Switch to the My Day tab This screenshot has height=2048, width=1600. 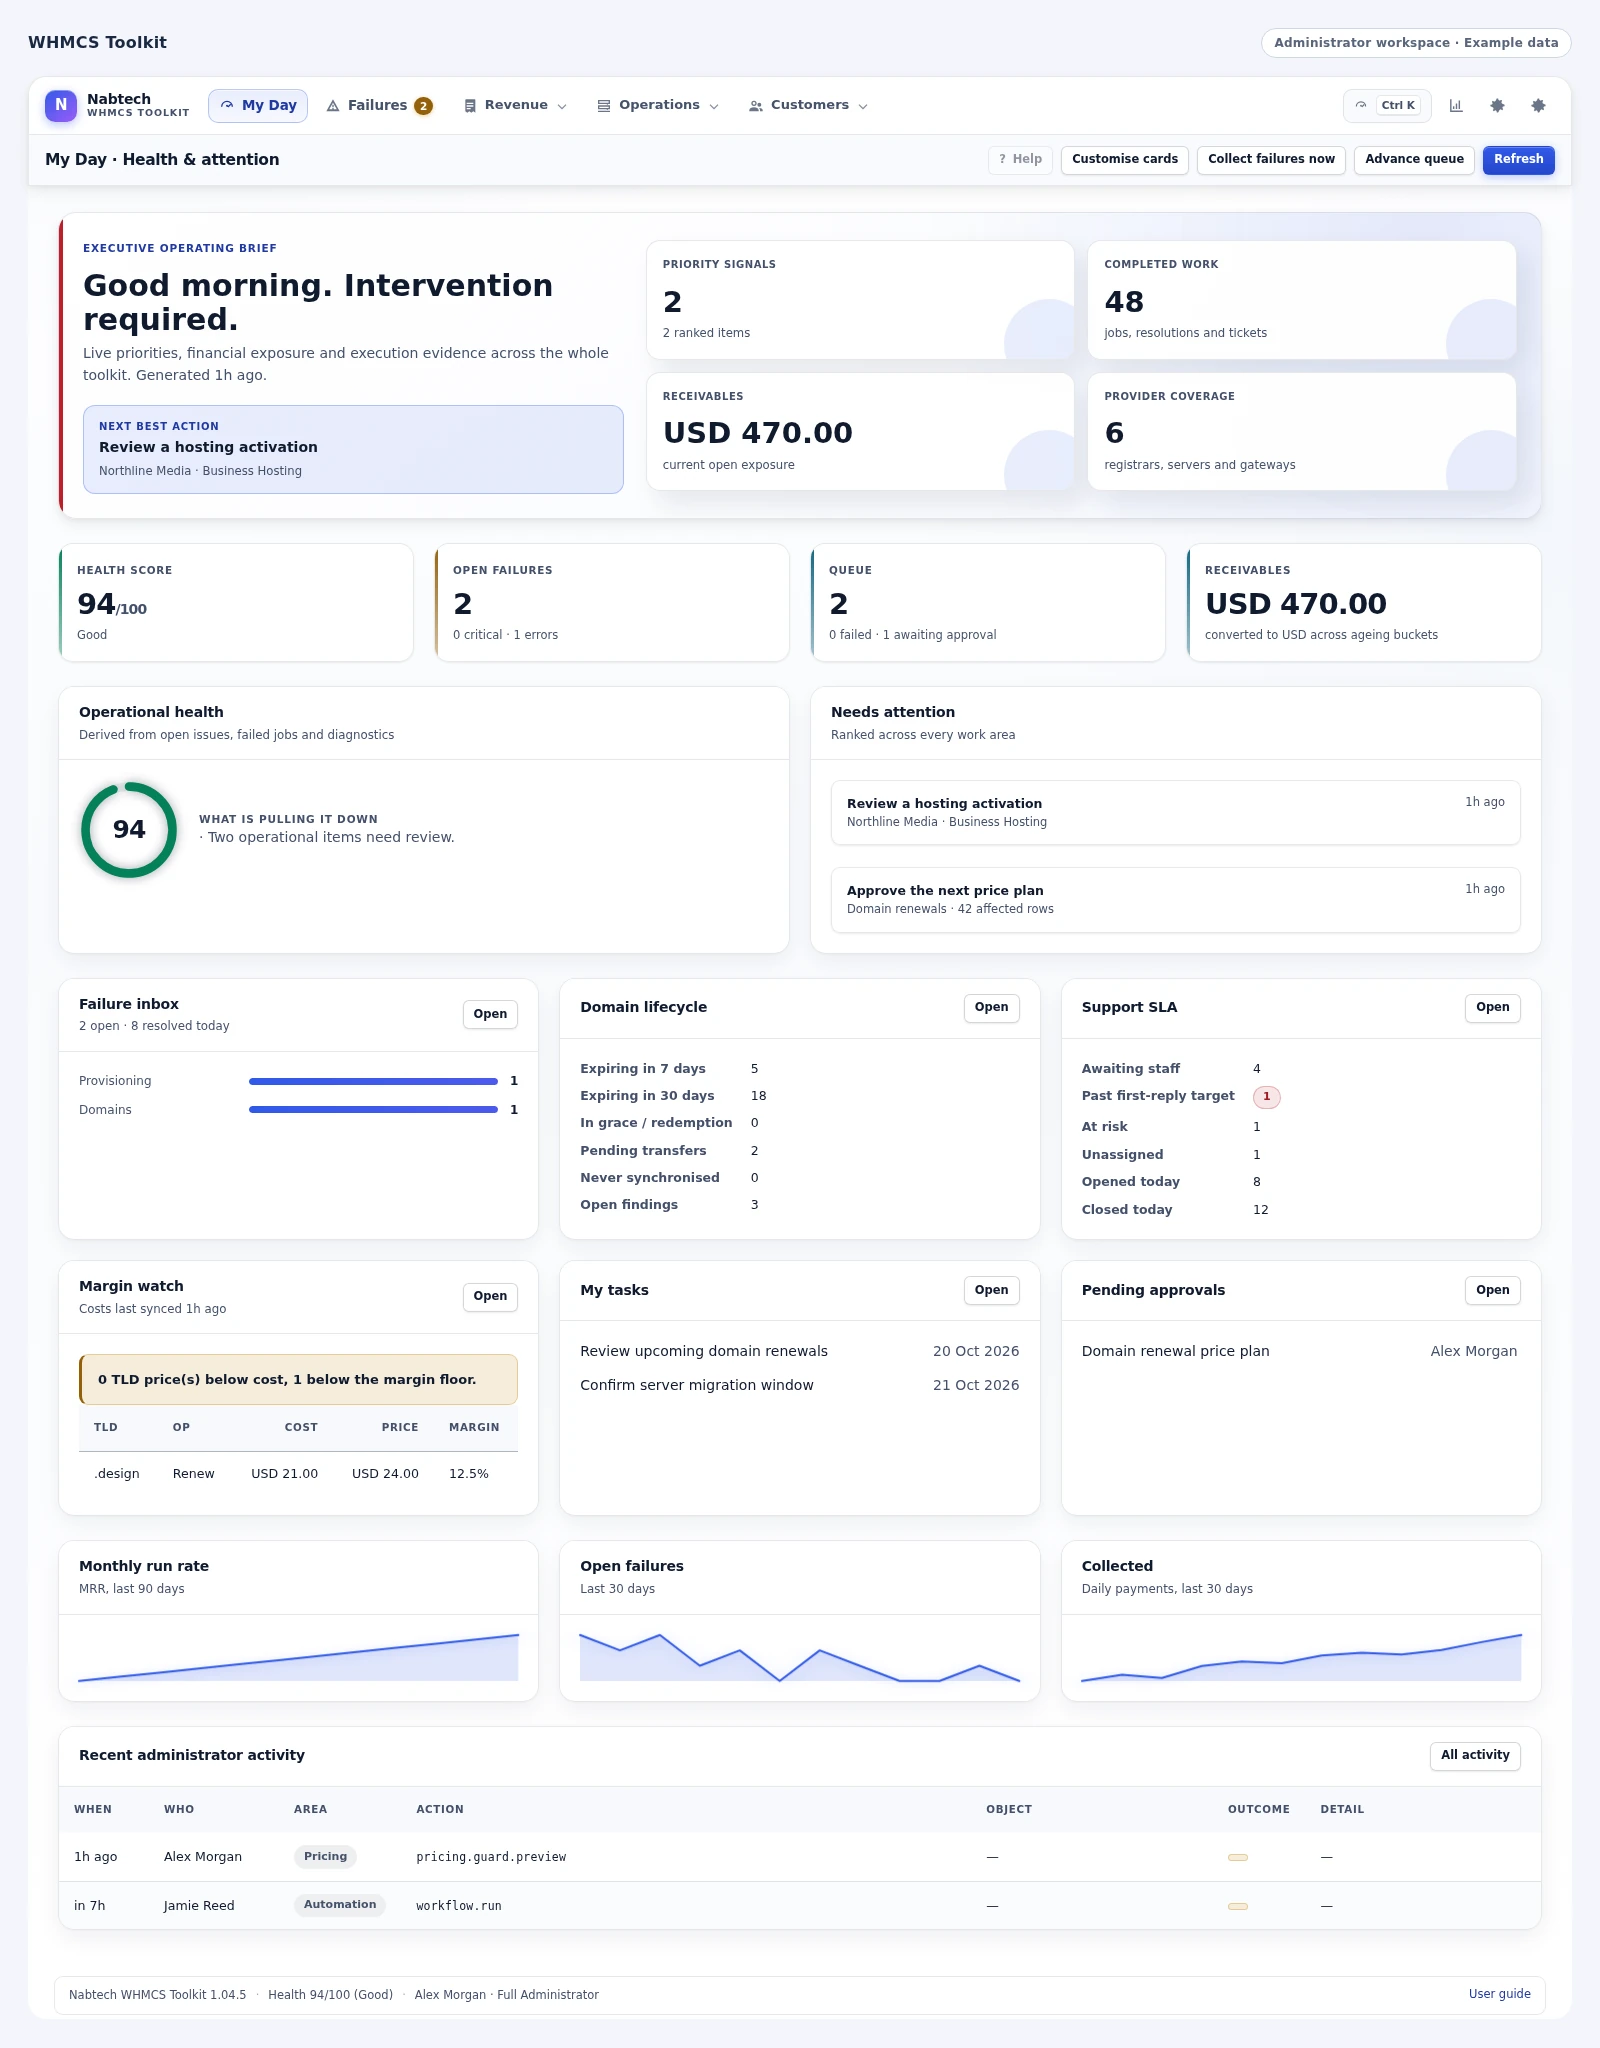click(258, 106)
